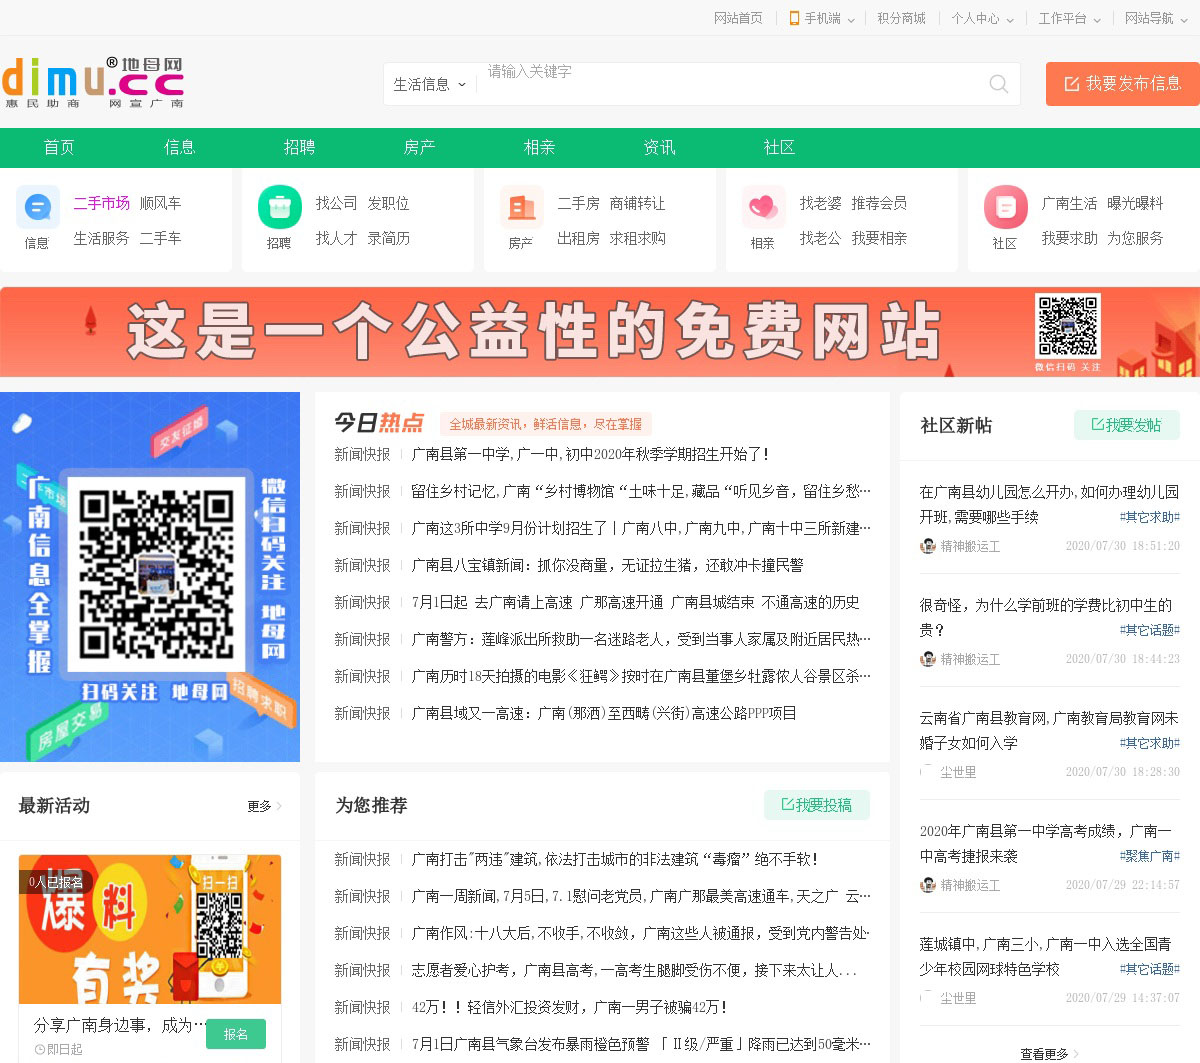Viewport: 1200px width, 1063px height.
Task: Expand the 工作平台 dropdown
Action: [1097, 19]
